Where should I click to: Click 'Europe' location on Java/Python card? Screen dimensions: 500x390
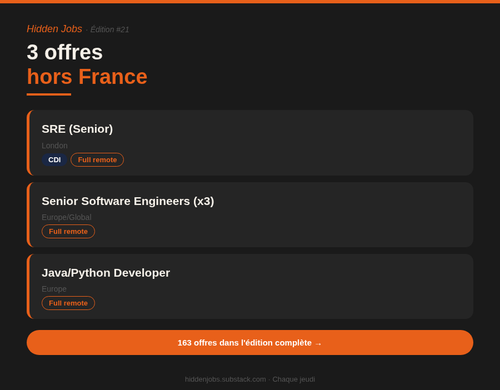click(54, 289)
